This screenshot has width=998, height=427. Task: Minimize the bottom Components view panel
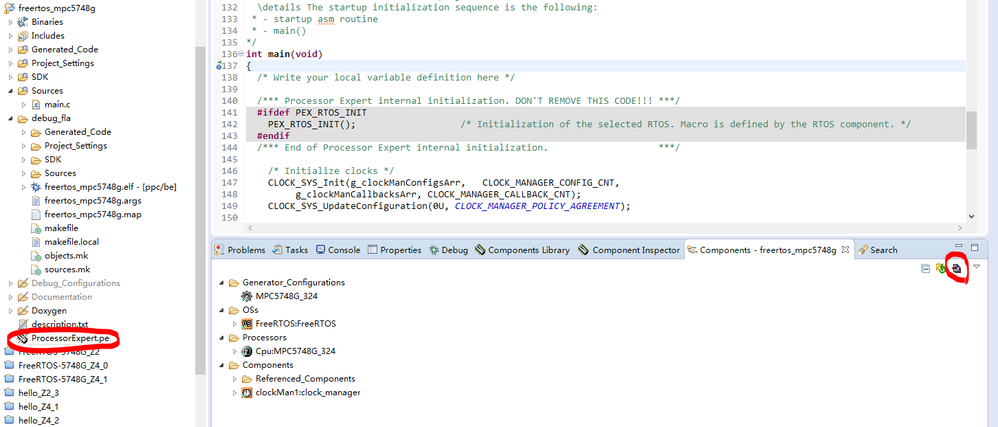click(x=959, y=246)
